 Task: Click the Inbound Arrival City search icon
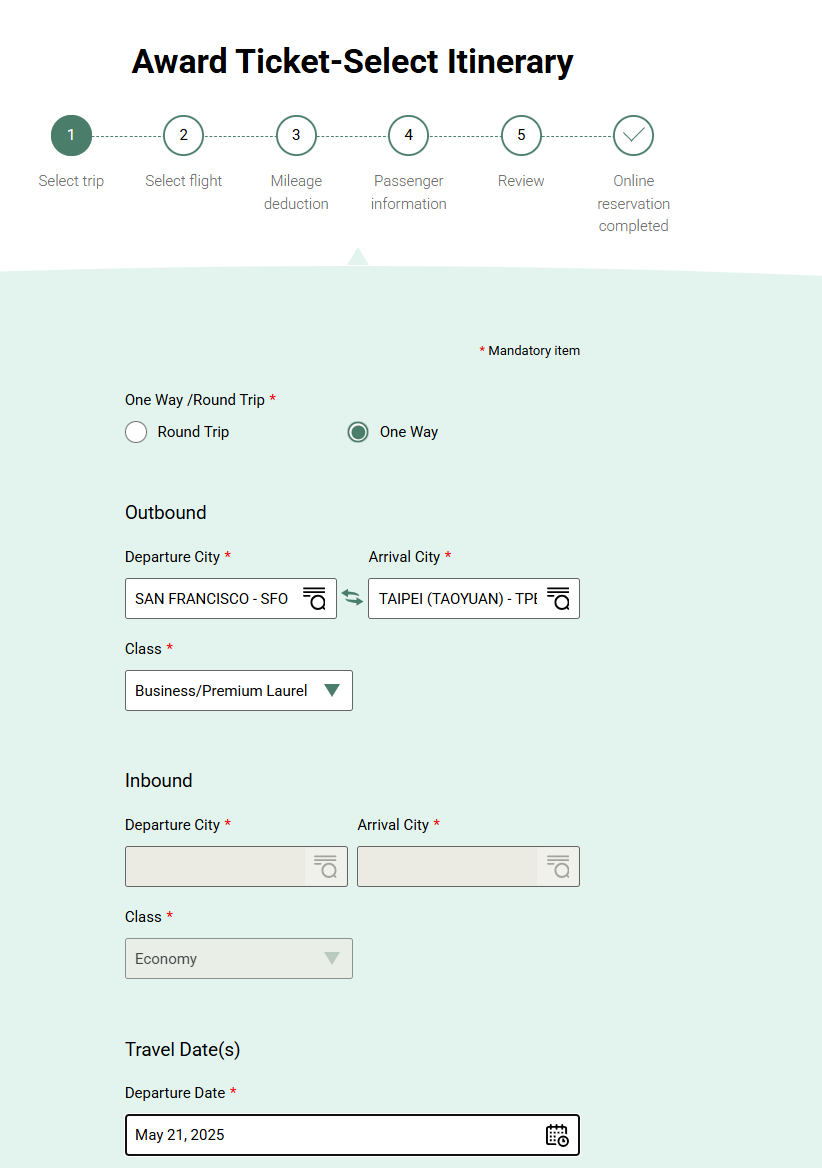tap(558, 866)
